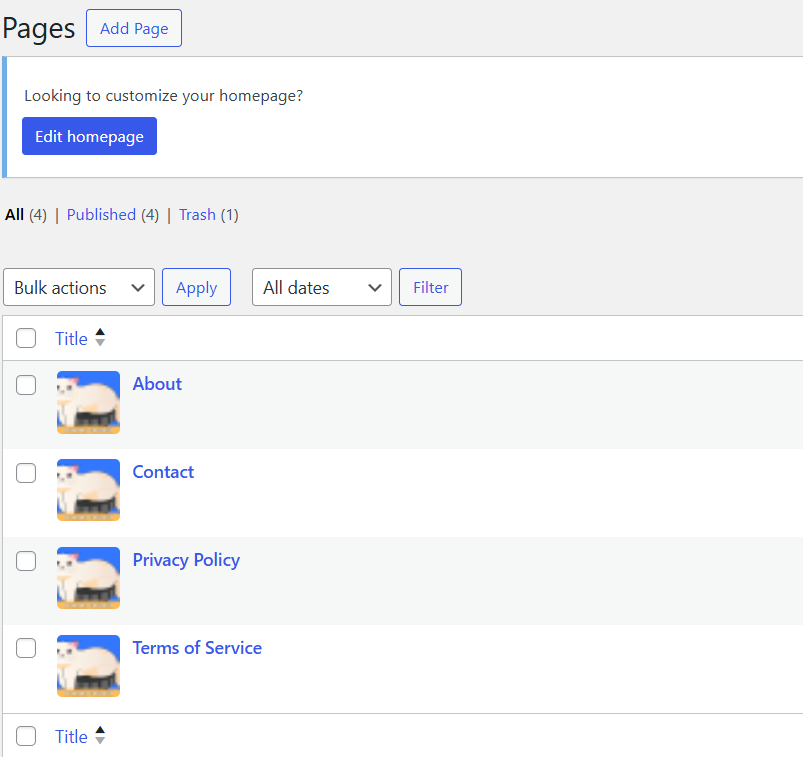Open the Edit homepage button
The height and width of the screenshot is (757, 803).
[x=89, y=136]
